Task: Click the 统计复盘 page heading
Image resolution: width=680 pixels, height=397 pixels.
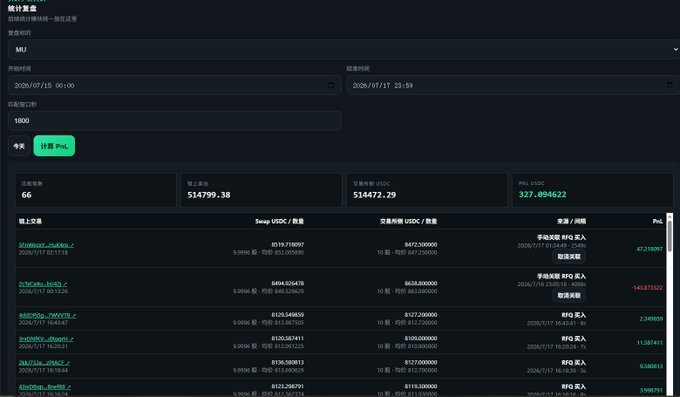Action: tap(22, 8)
